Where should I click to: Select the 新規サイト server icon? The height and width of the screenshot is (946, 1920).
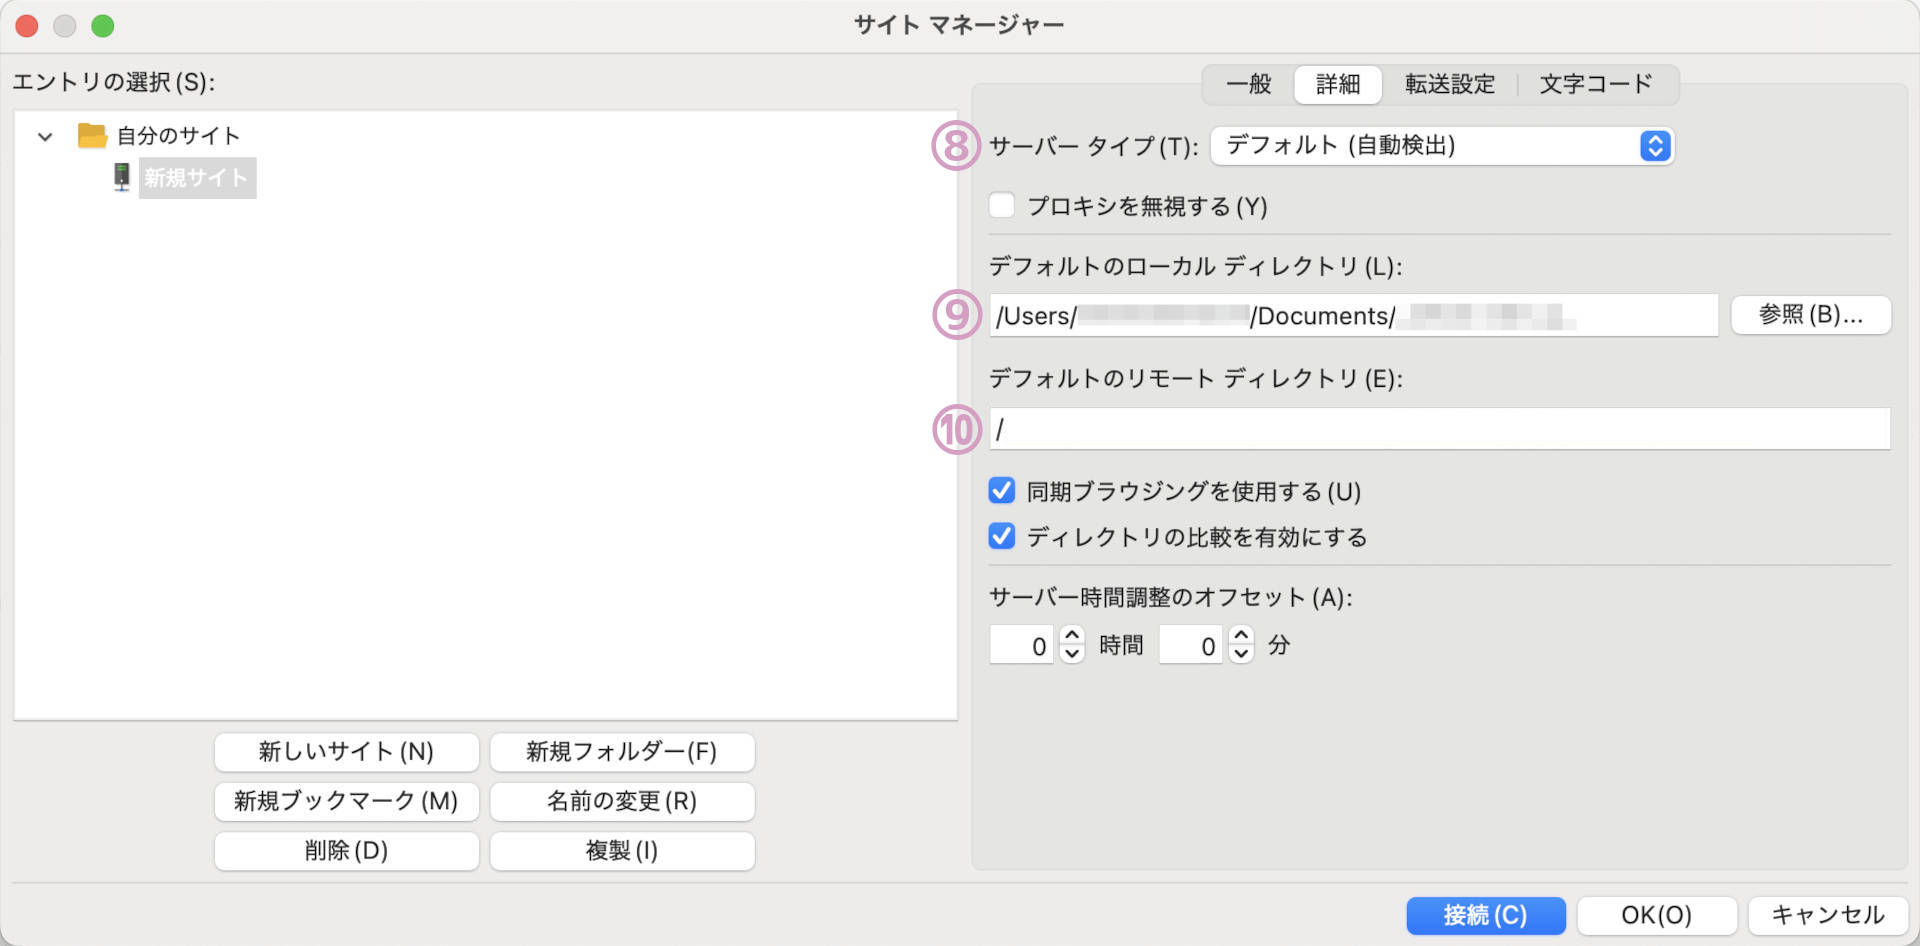point(121,177)
